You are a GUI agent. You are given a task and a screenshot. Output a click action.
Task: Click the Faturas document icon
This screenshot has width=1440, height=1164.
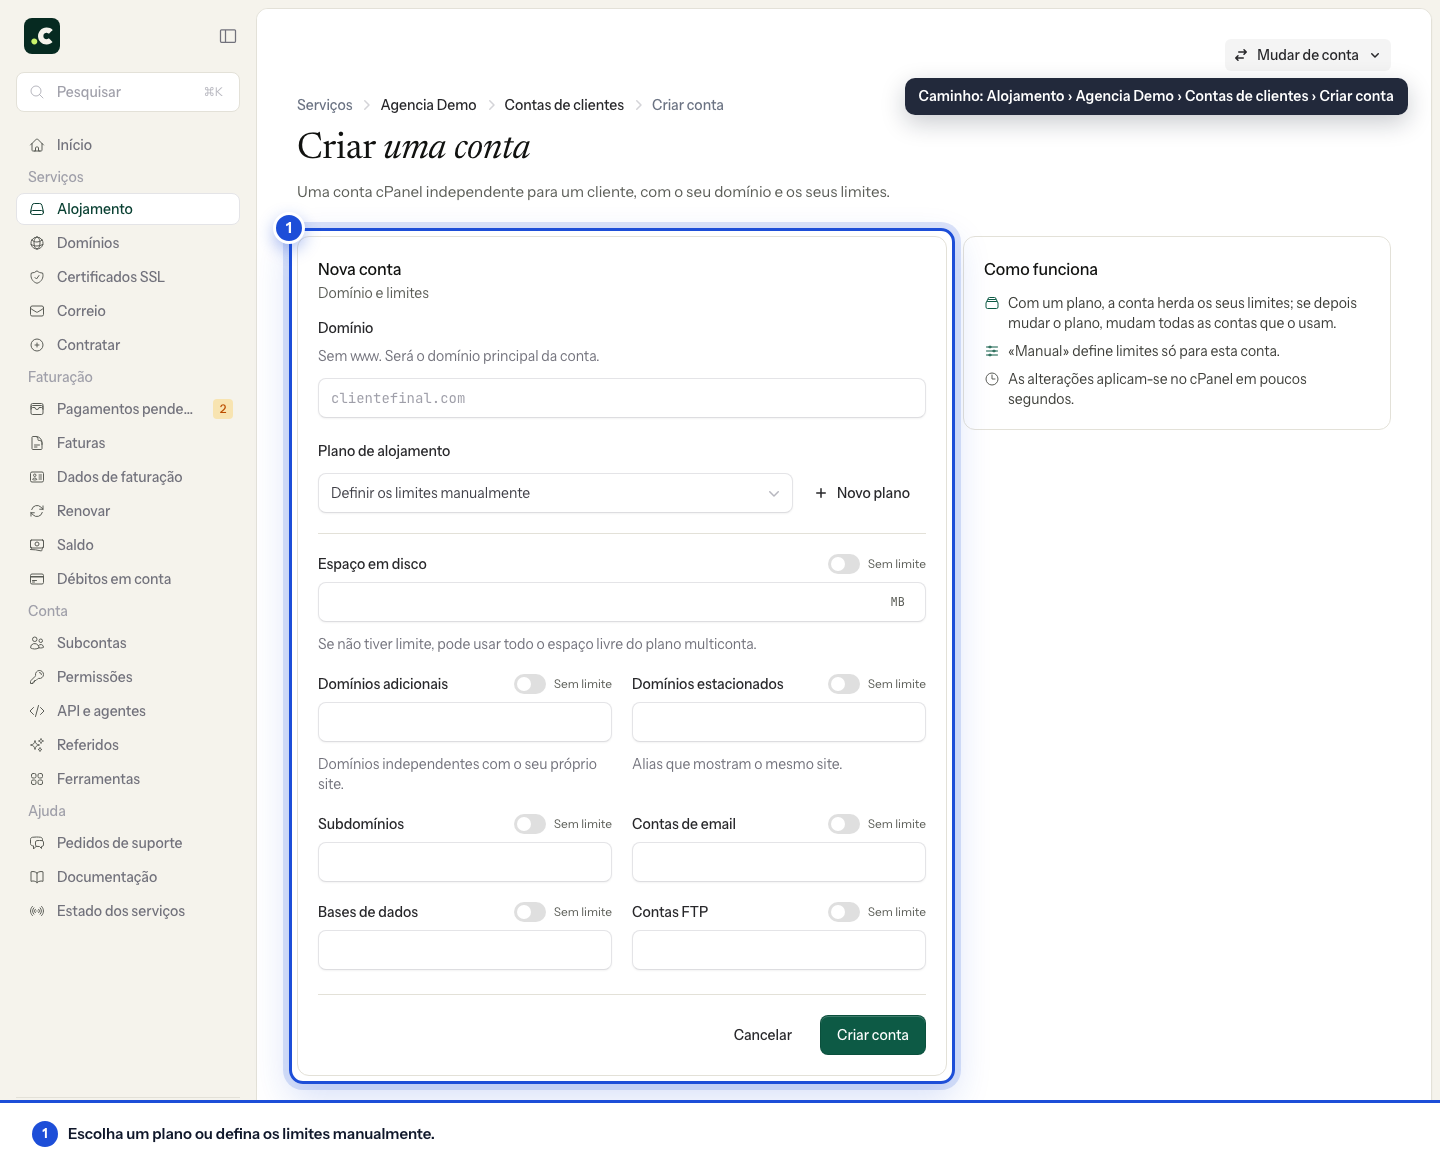click(x=37, y=443)
